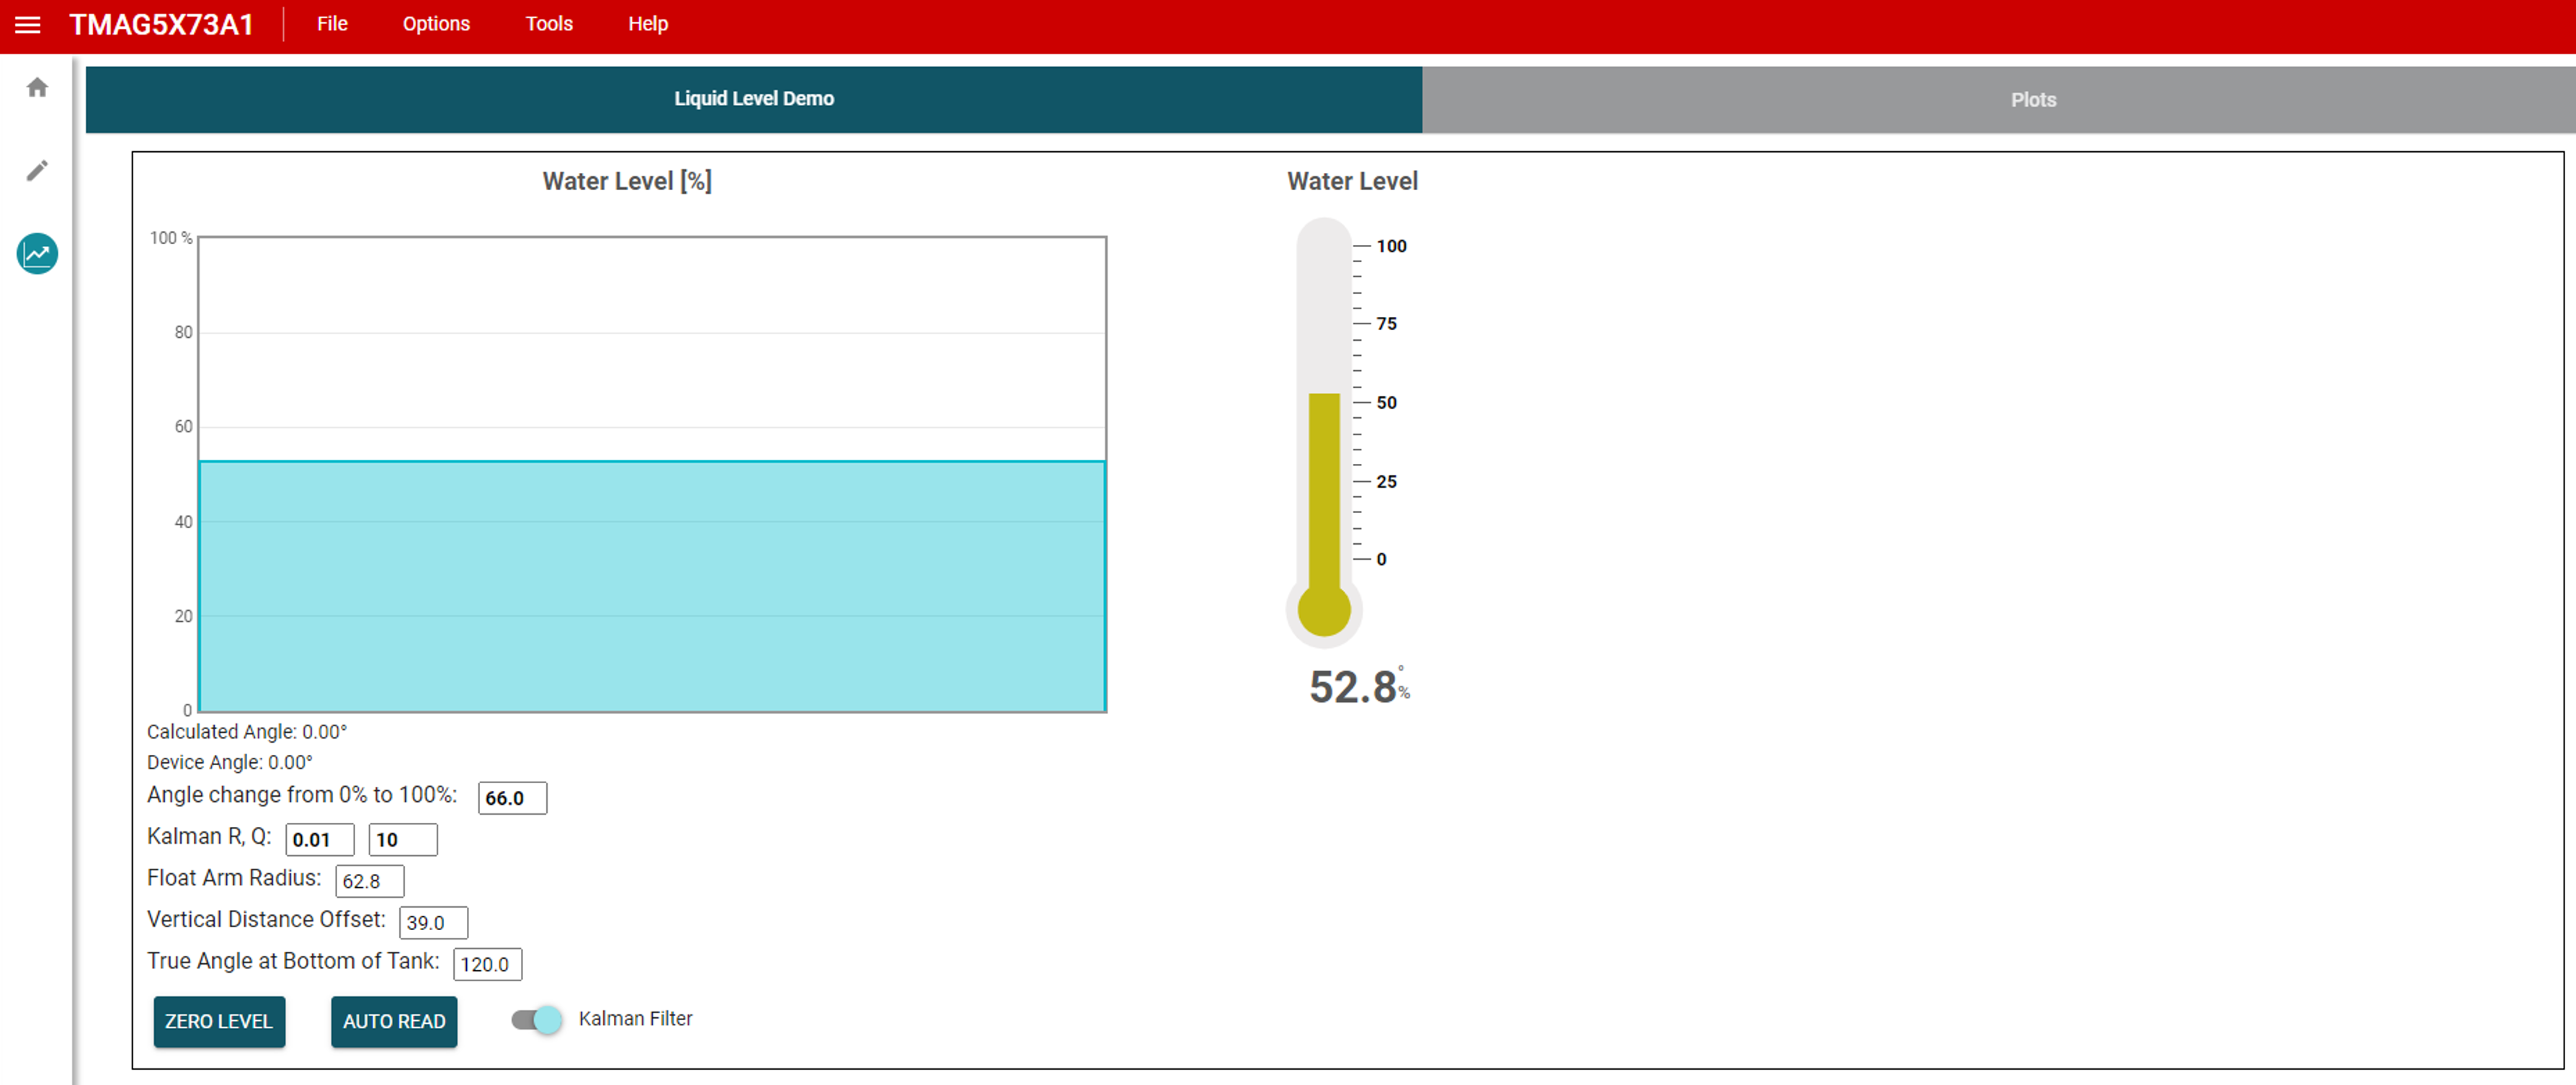Open the chart plot sidebar icon
Image resolution: width=2576 pixels, height=1085 pixels.
pyautogui.click(x=37, y=254)
